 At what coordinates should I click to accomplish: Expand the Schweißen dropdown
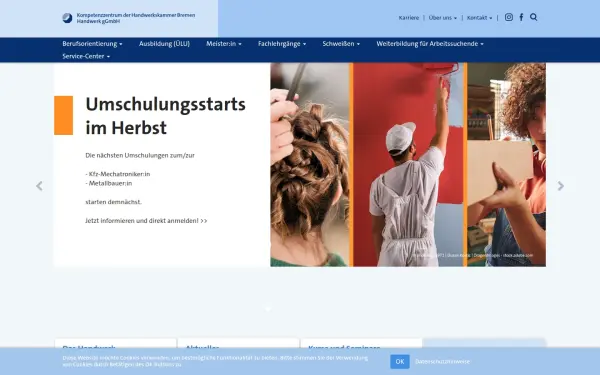click(341, 44)
